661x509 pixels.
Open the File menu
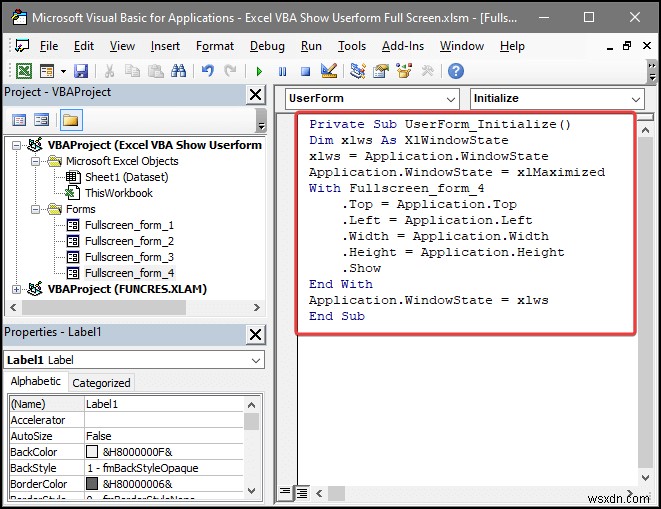[x=49, y=46]
